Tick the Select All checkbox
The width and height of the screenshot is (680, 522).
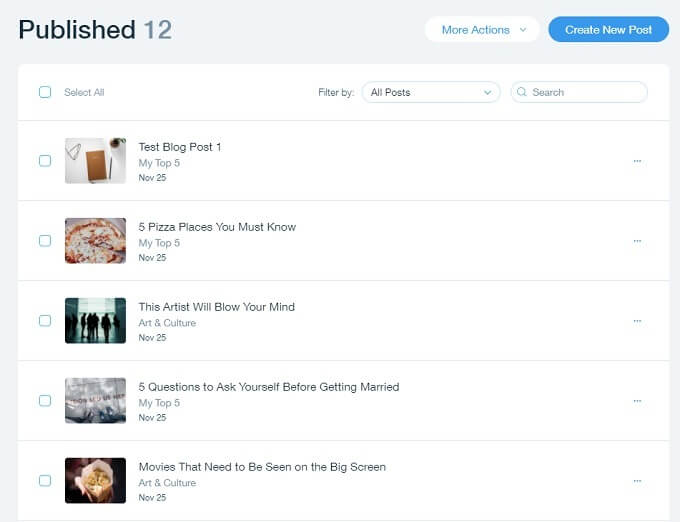(x=45, y=92)
